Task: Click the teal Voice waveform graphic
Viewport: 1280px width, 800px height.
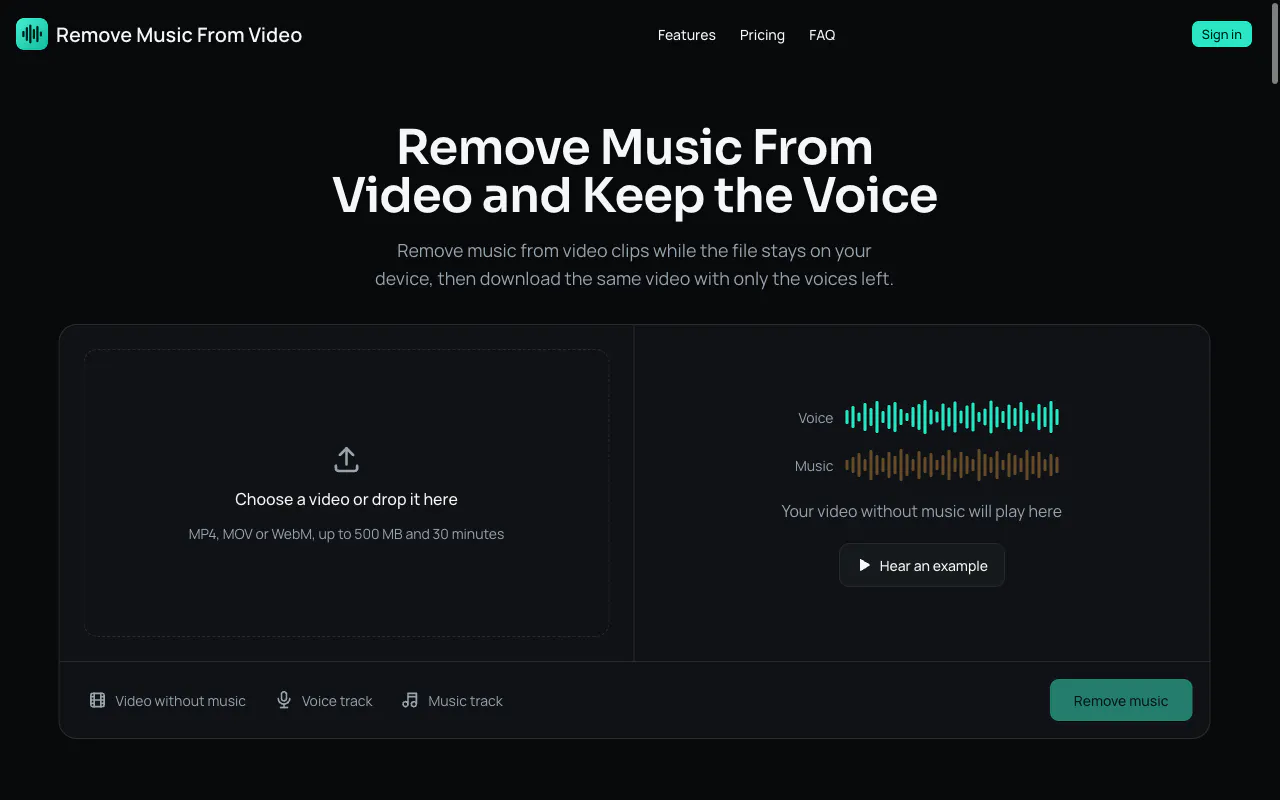Action: pyautogui.click(x=952, y=417)
